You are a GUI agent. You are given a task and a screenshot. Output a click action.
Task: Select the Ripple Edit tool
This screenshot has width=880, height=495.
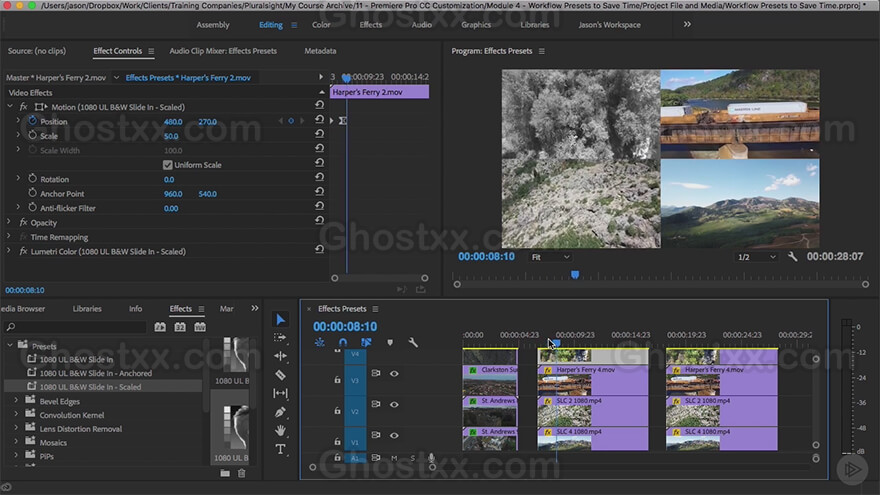(x=280, y=356)
